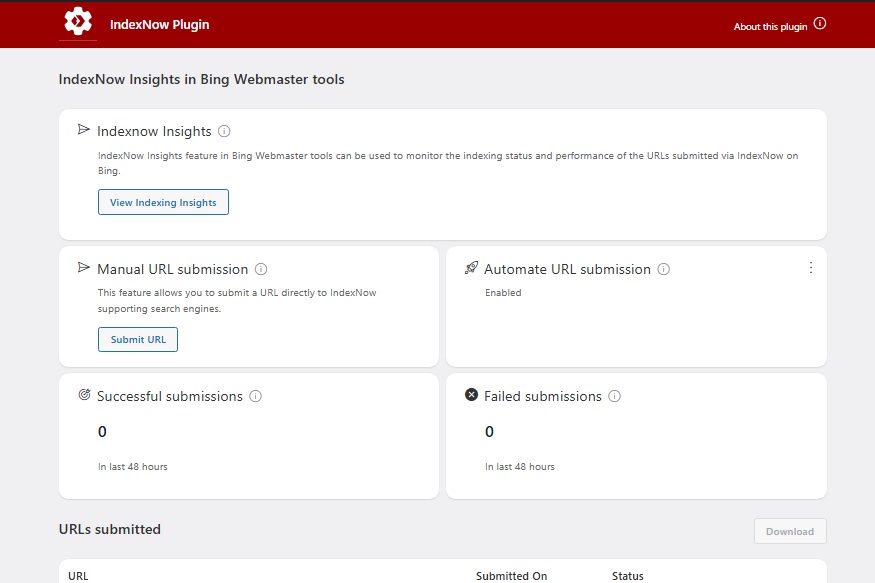Click info icon next to Manual URL submission
Screen dimensions: 875x583
(x=261, y=269)
